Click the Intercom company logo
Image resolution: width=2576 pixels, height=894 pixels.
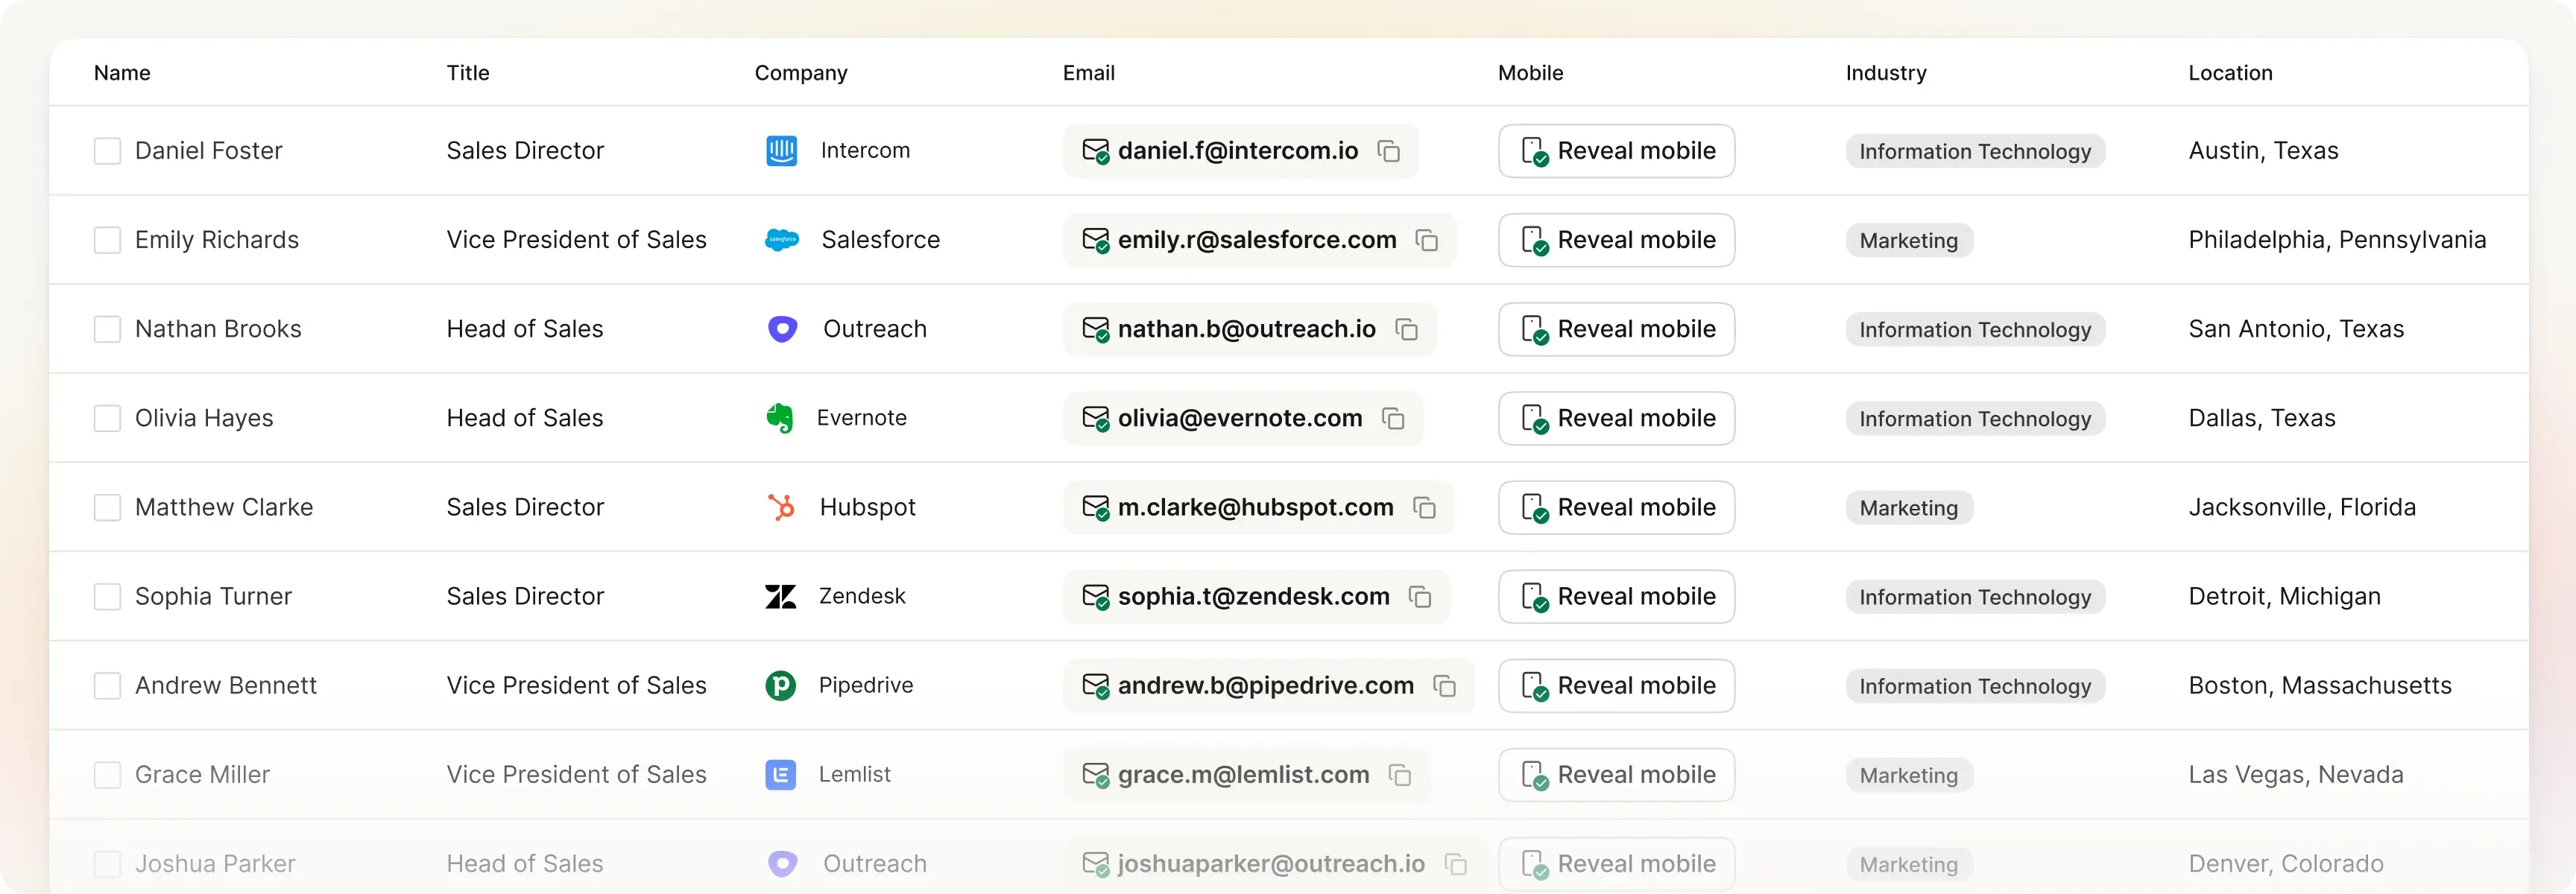tap(781, 151)
